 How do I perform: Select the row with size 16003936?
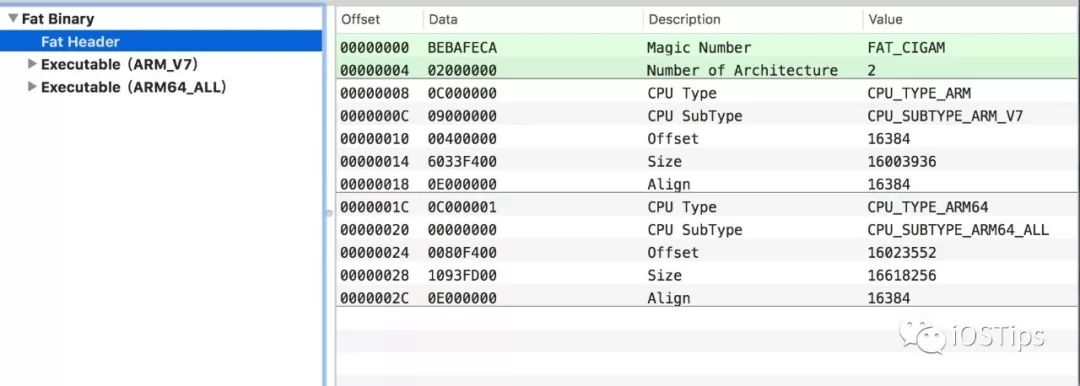pyautogui.click(x=707, y=161)
